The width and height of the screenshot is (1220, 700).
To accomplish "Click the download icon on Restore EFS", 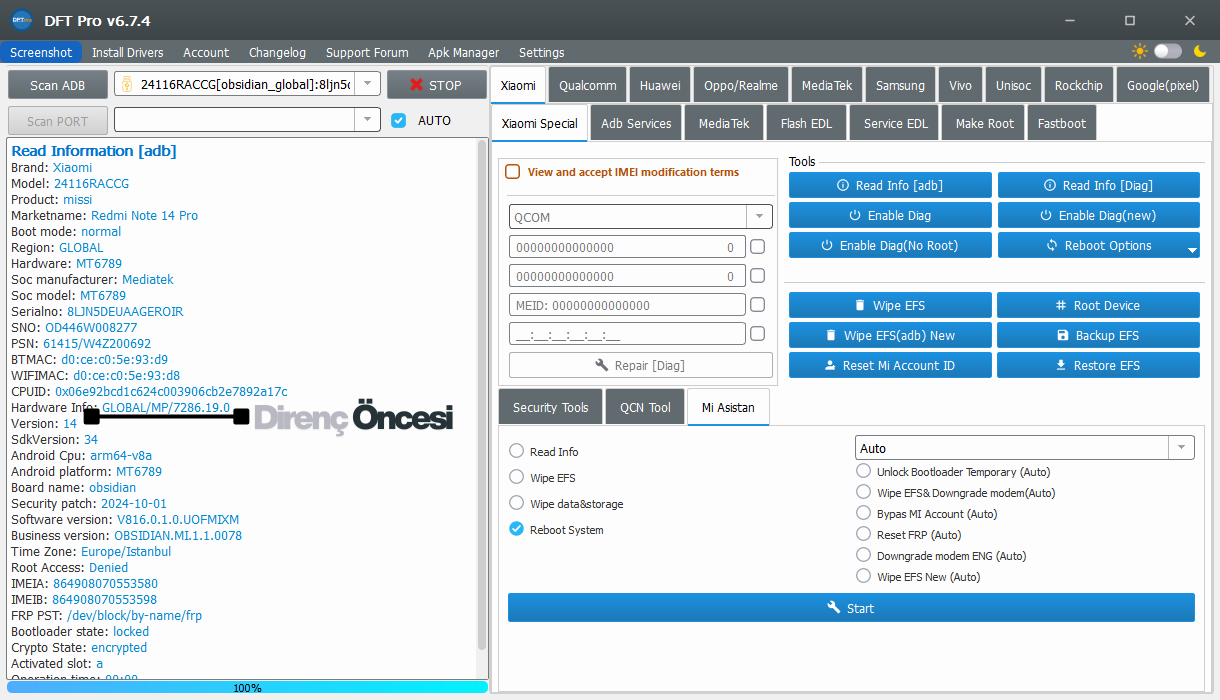I will click(x=1060, y=365).
